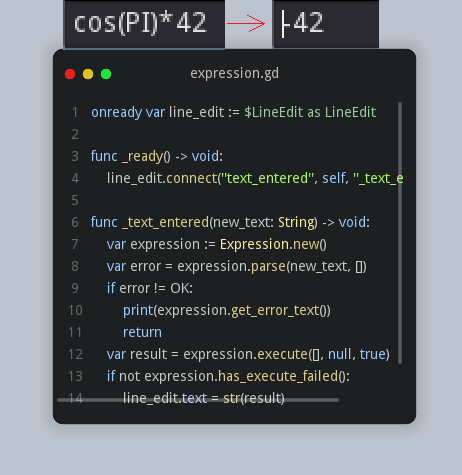
Task: Click the red close dot
Action: point(70,74)
